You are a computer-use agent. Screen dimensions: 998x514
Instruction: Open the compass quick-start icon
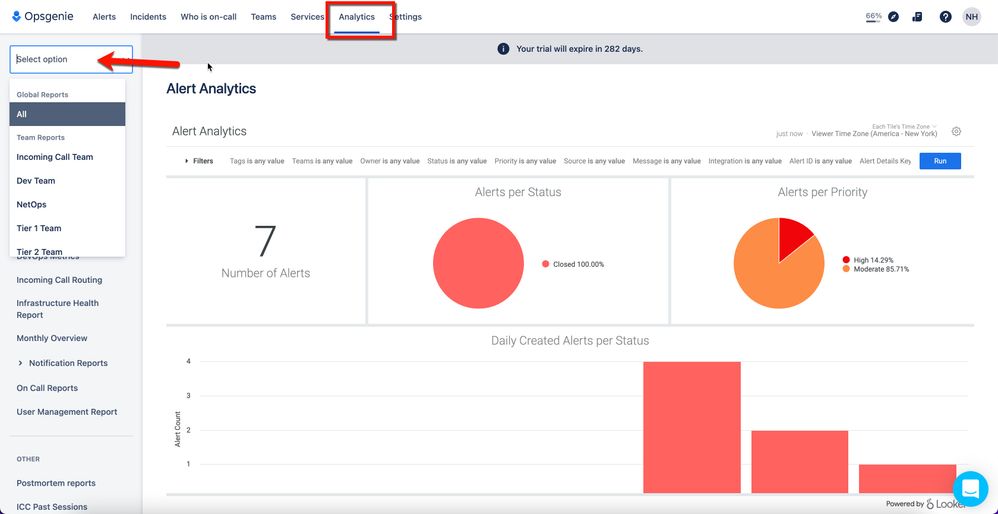[893, 17]
